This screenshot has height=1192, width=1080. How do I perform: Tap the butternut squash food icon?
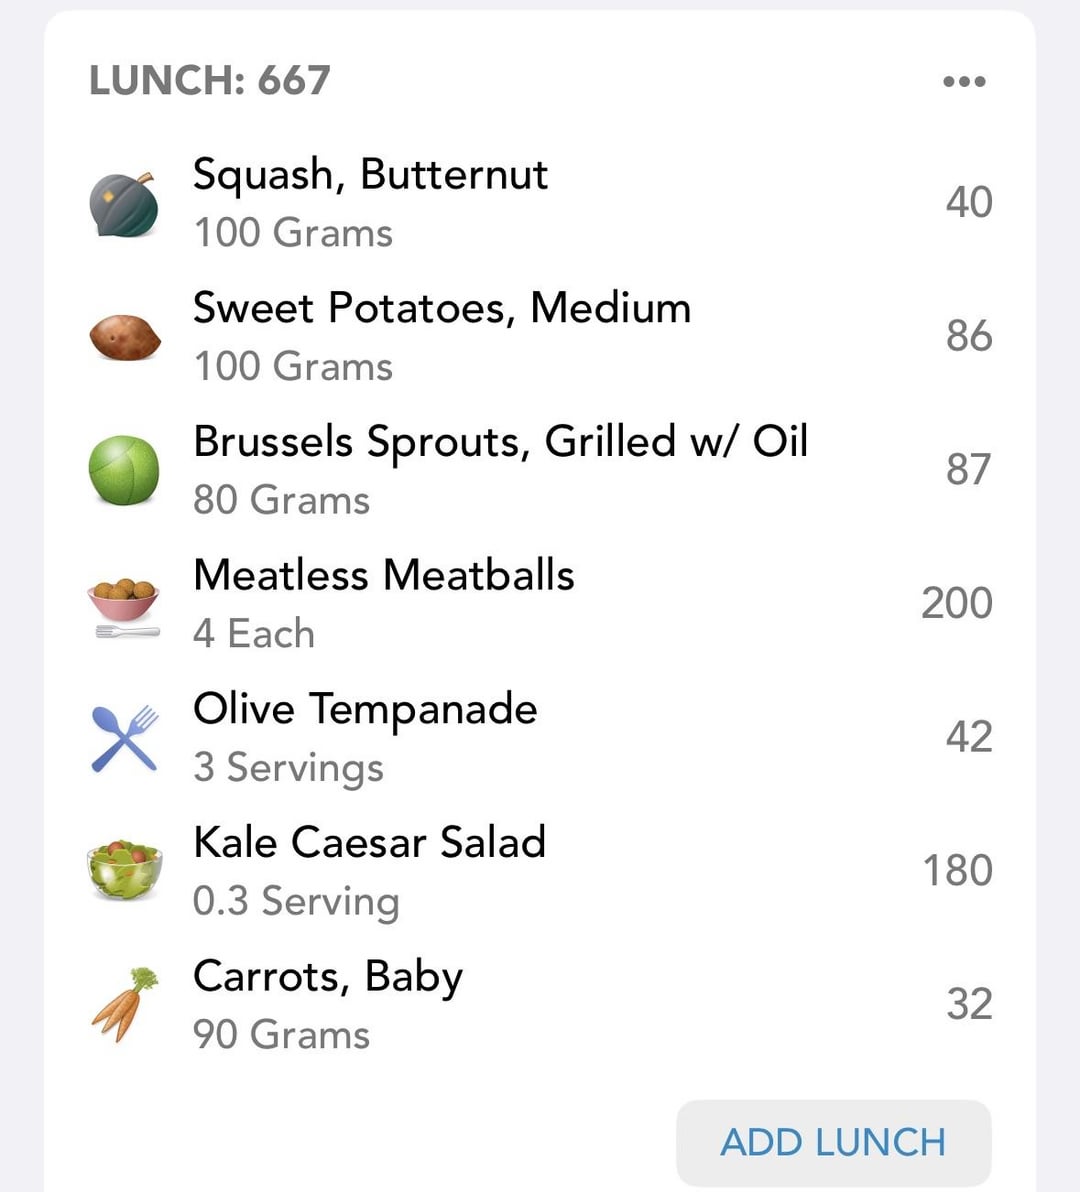click(x=124, y=203)
